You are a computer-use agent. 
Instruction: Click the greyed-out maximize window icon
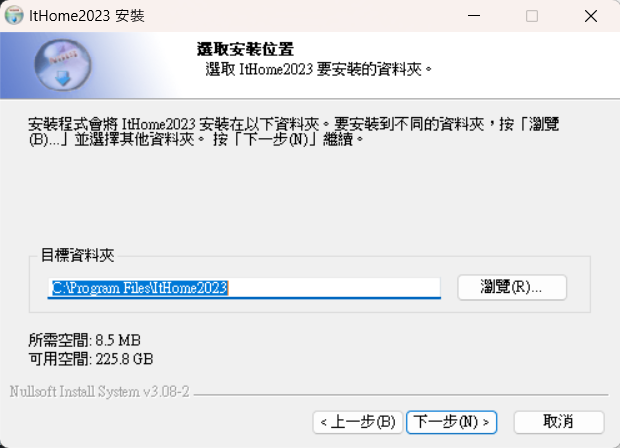532,16
